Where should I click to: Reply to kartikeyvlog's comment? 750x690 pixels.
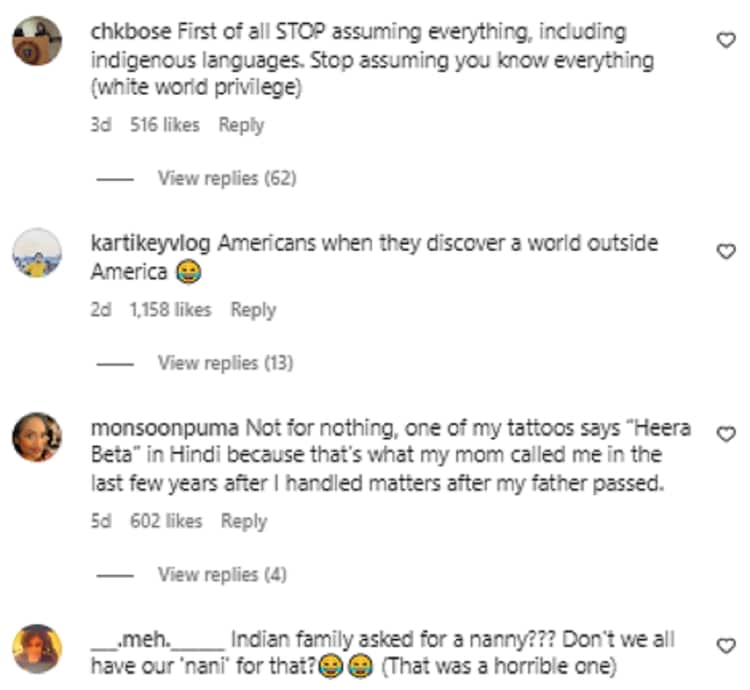(252, 309)
